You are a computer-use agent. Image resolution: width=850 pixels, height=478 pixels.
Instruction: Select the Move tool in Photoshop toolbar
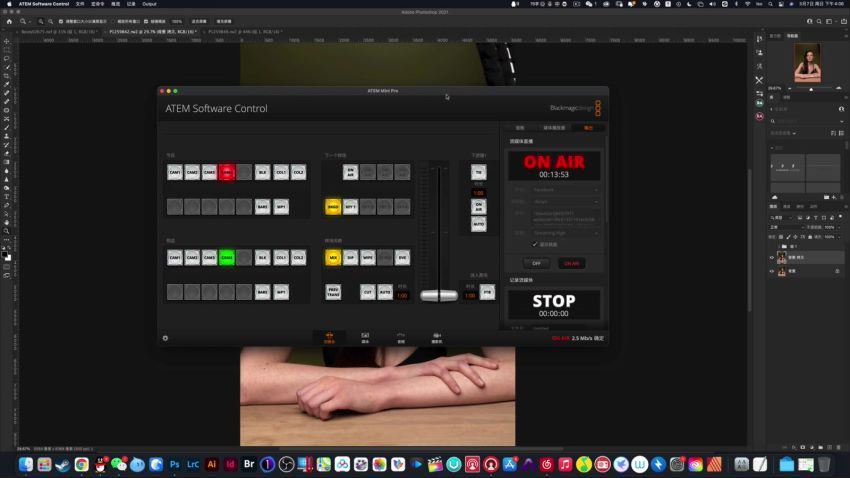(7, 41)
